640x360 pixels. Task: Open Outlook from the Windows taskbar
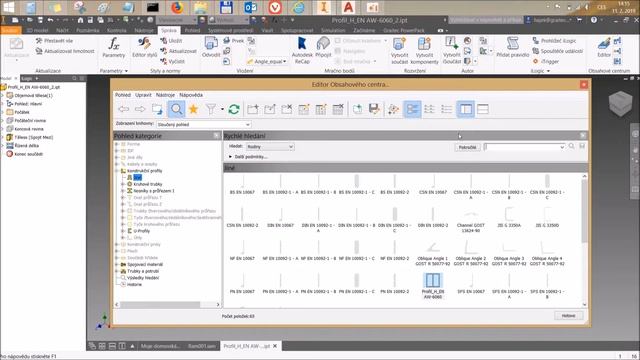tap(250, 7)
